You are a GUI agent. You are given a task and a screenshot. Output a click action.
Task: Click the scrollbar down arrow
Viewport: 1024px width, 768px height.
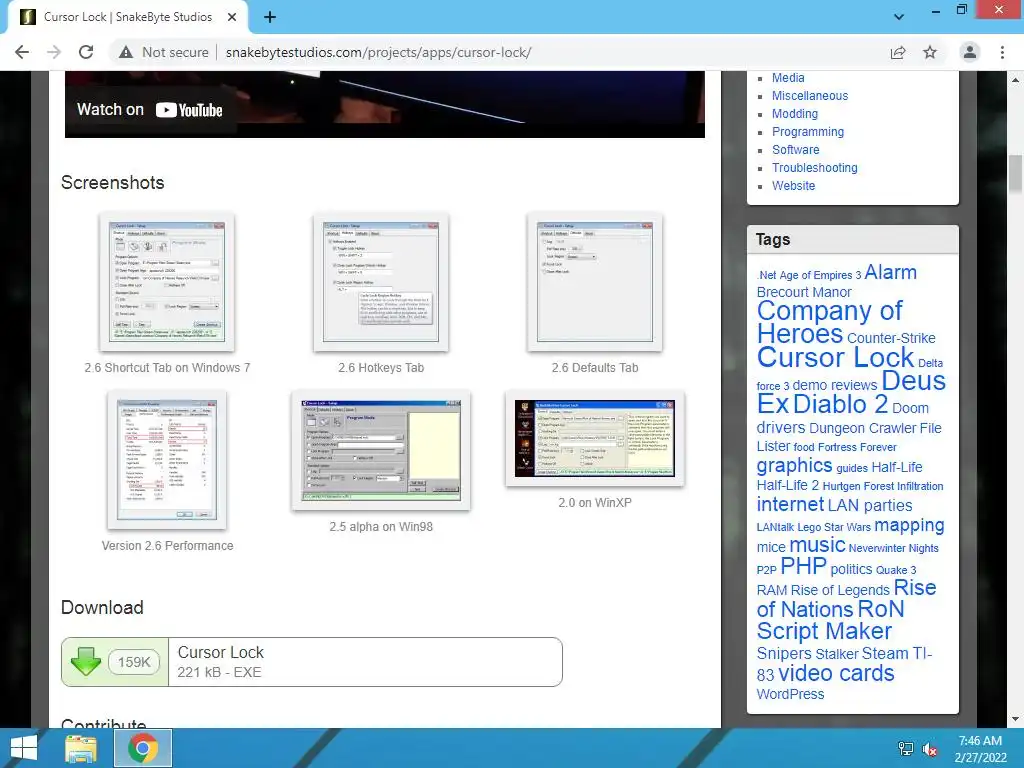[1016, 719]
